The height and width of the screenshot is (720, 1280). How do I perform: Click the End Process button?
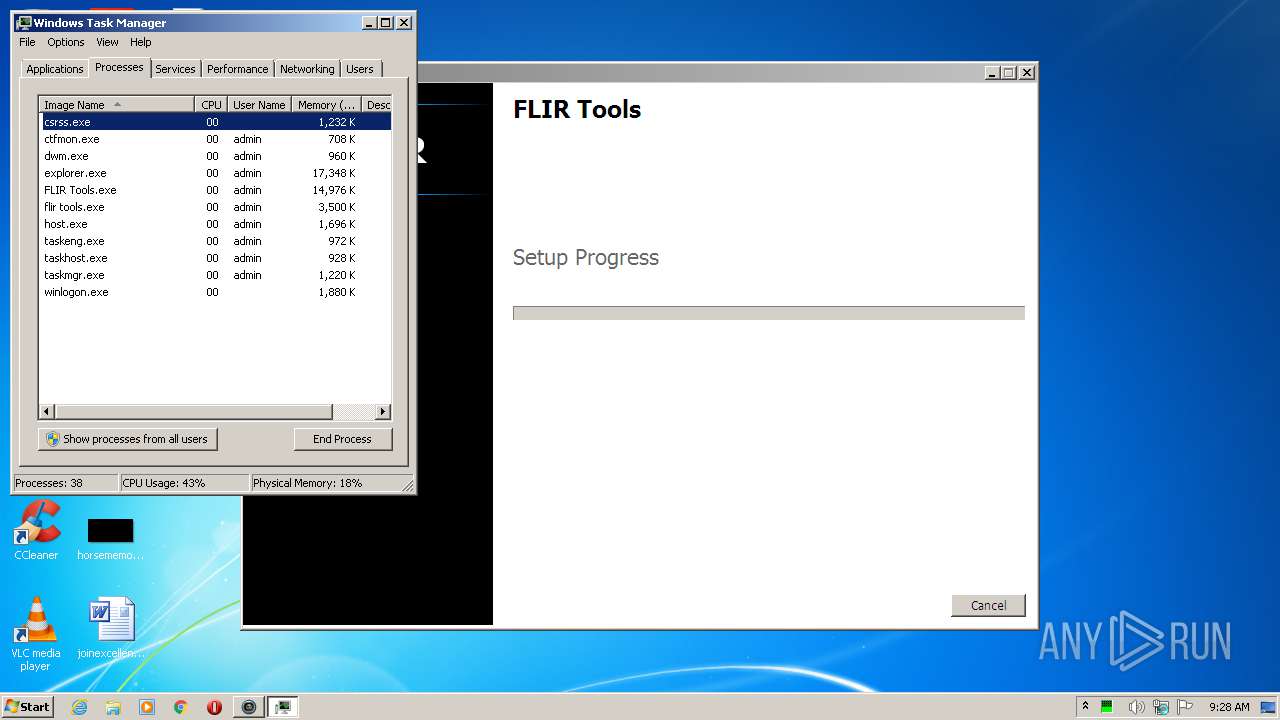point(343,439)
